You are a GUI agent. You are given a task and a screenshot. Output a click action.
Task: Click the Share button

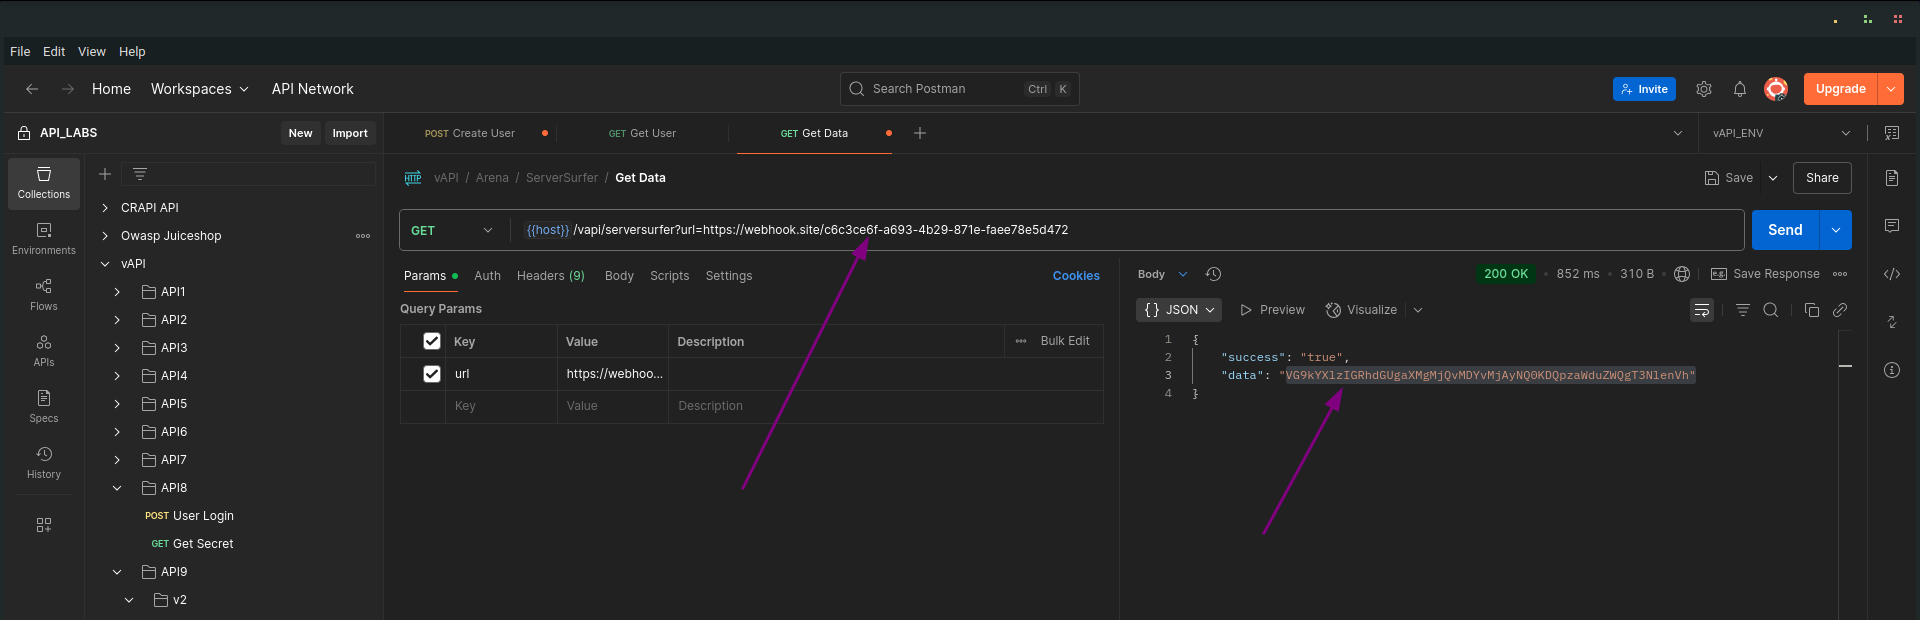[1822, 178]
